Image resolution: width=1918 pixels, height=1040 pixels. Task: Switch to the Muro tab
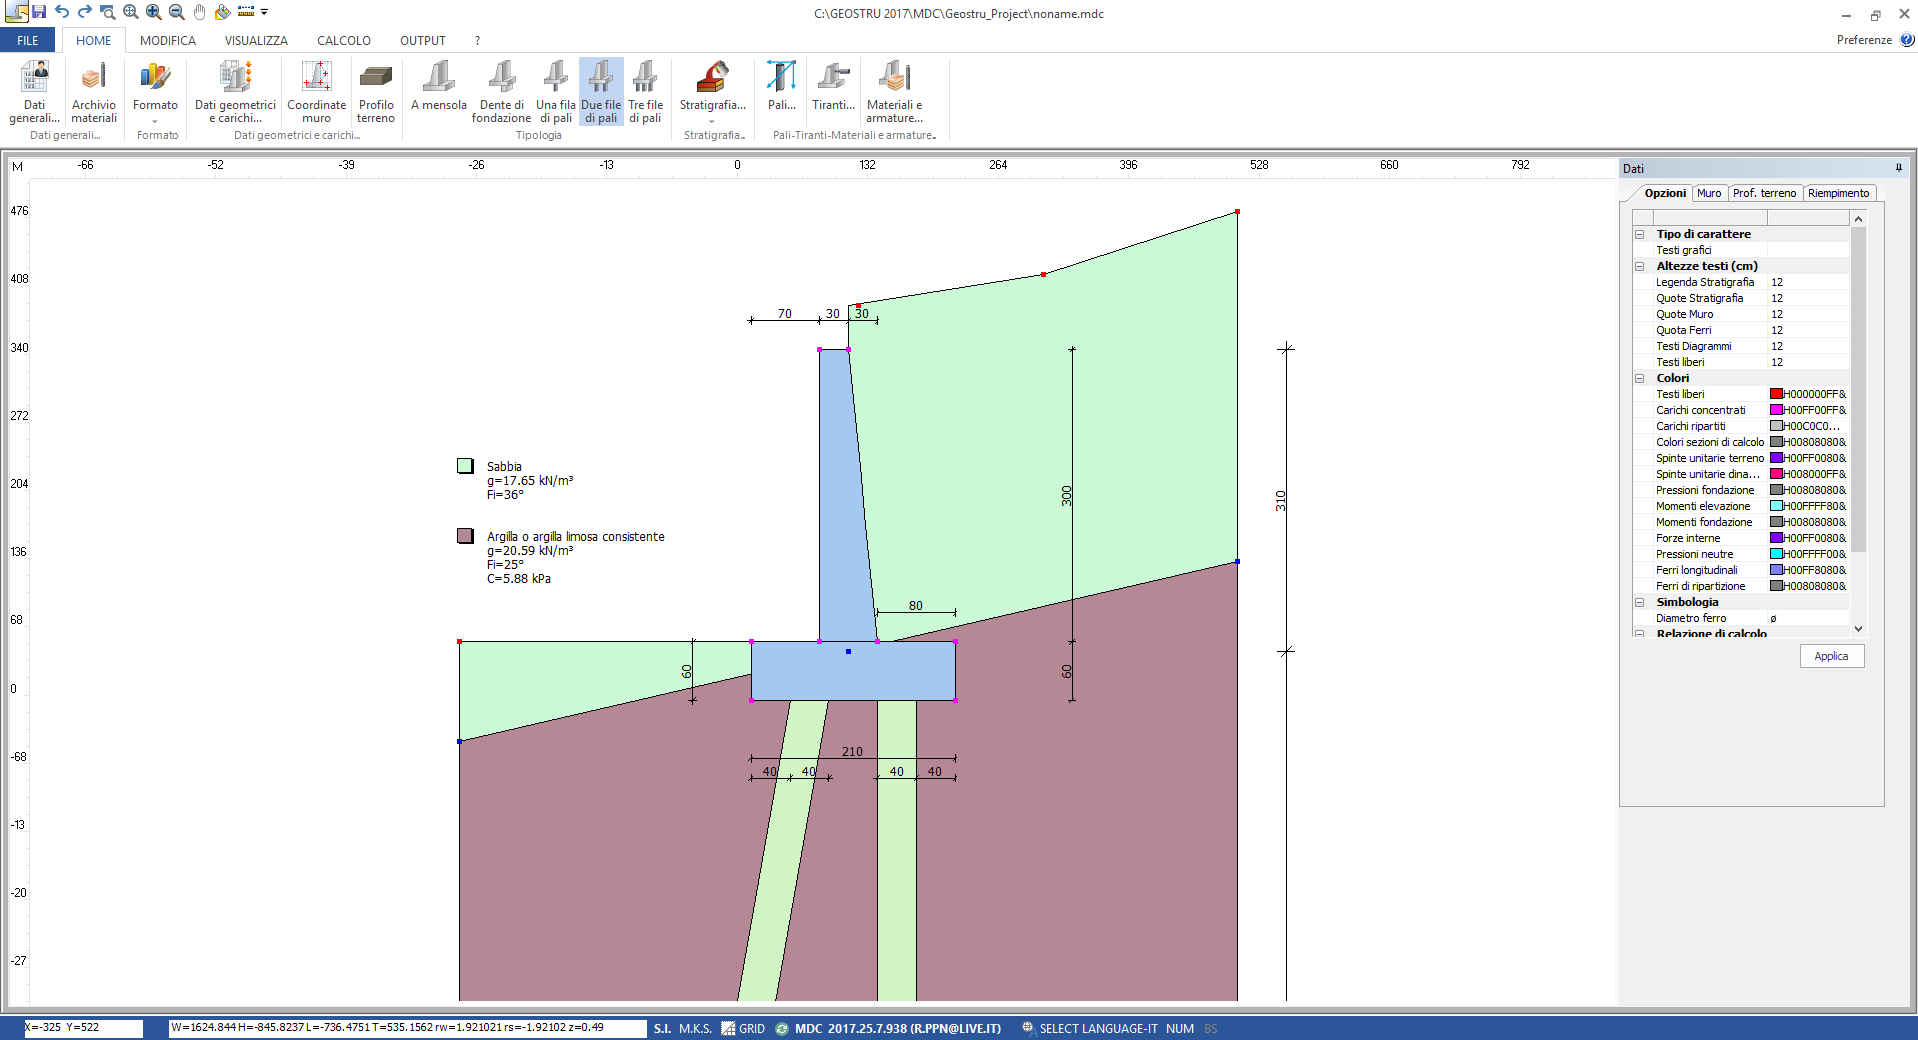click(x=1709, y=193)
